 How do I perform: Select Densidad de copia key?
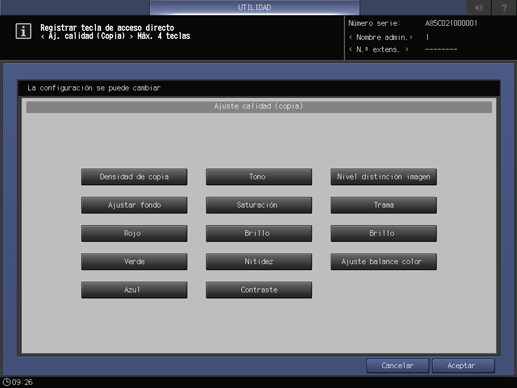point(134,177)
